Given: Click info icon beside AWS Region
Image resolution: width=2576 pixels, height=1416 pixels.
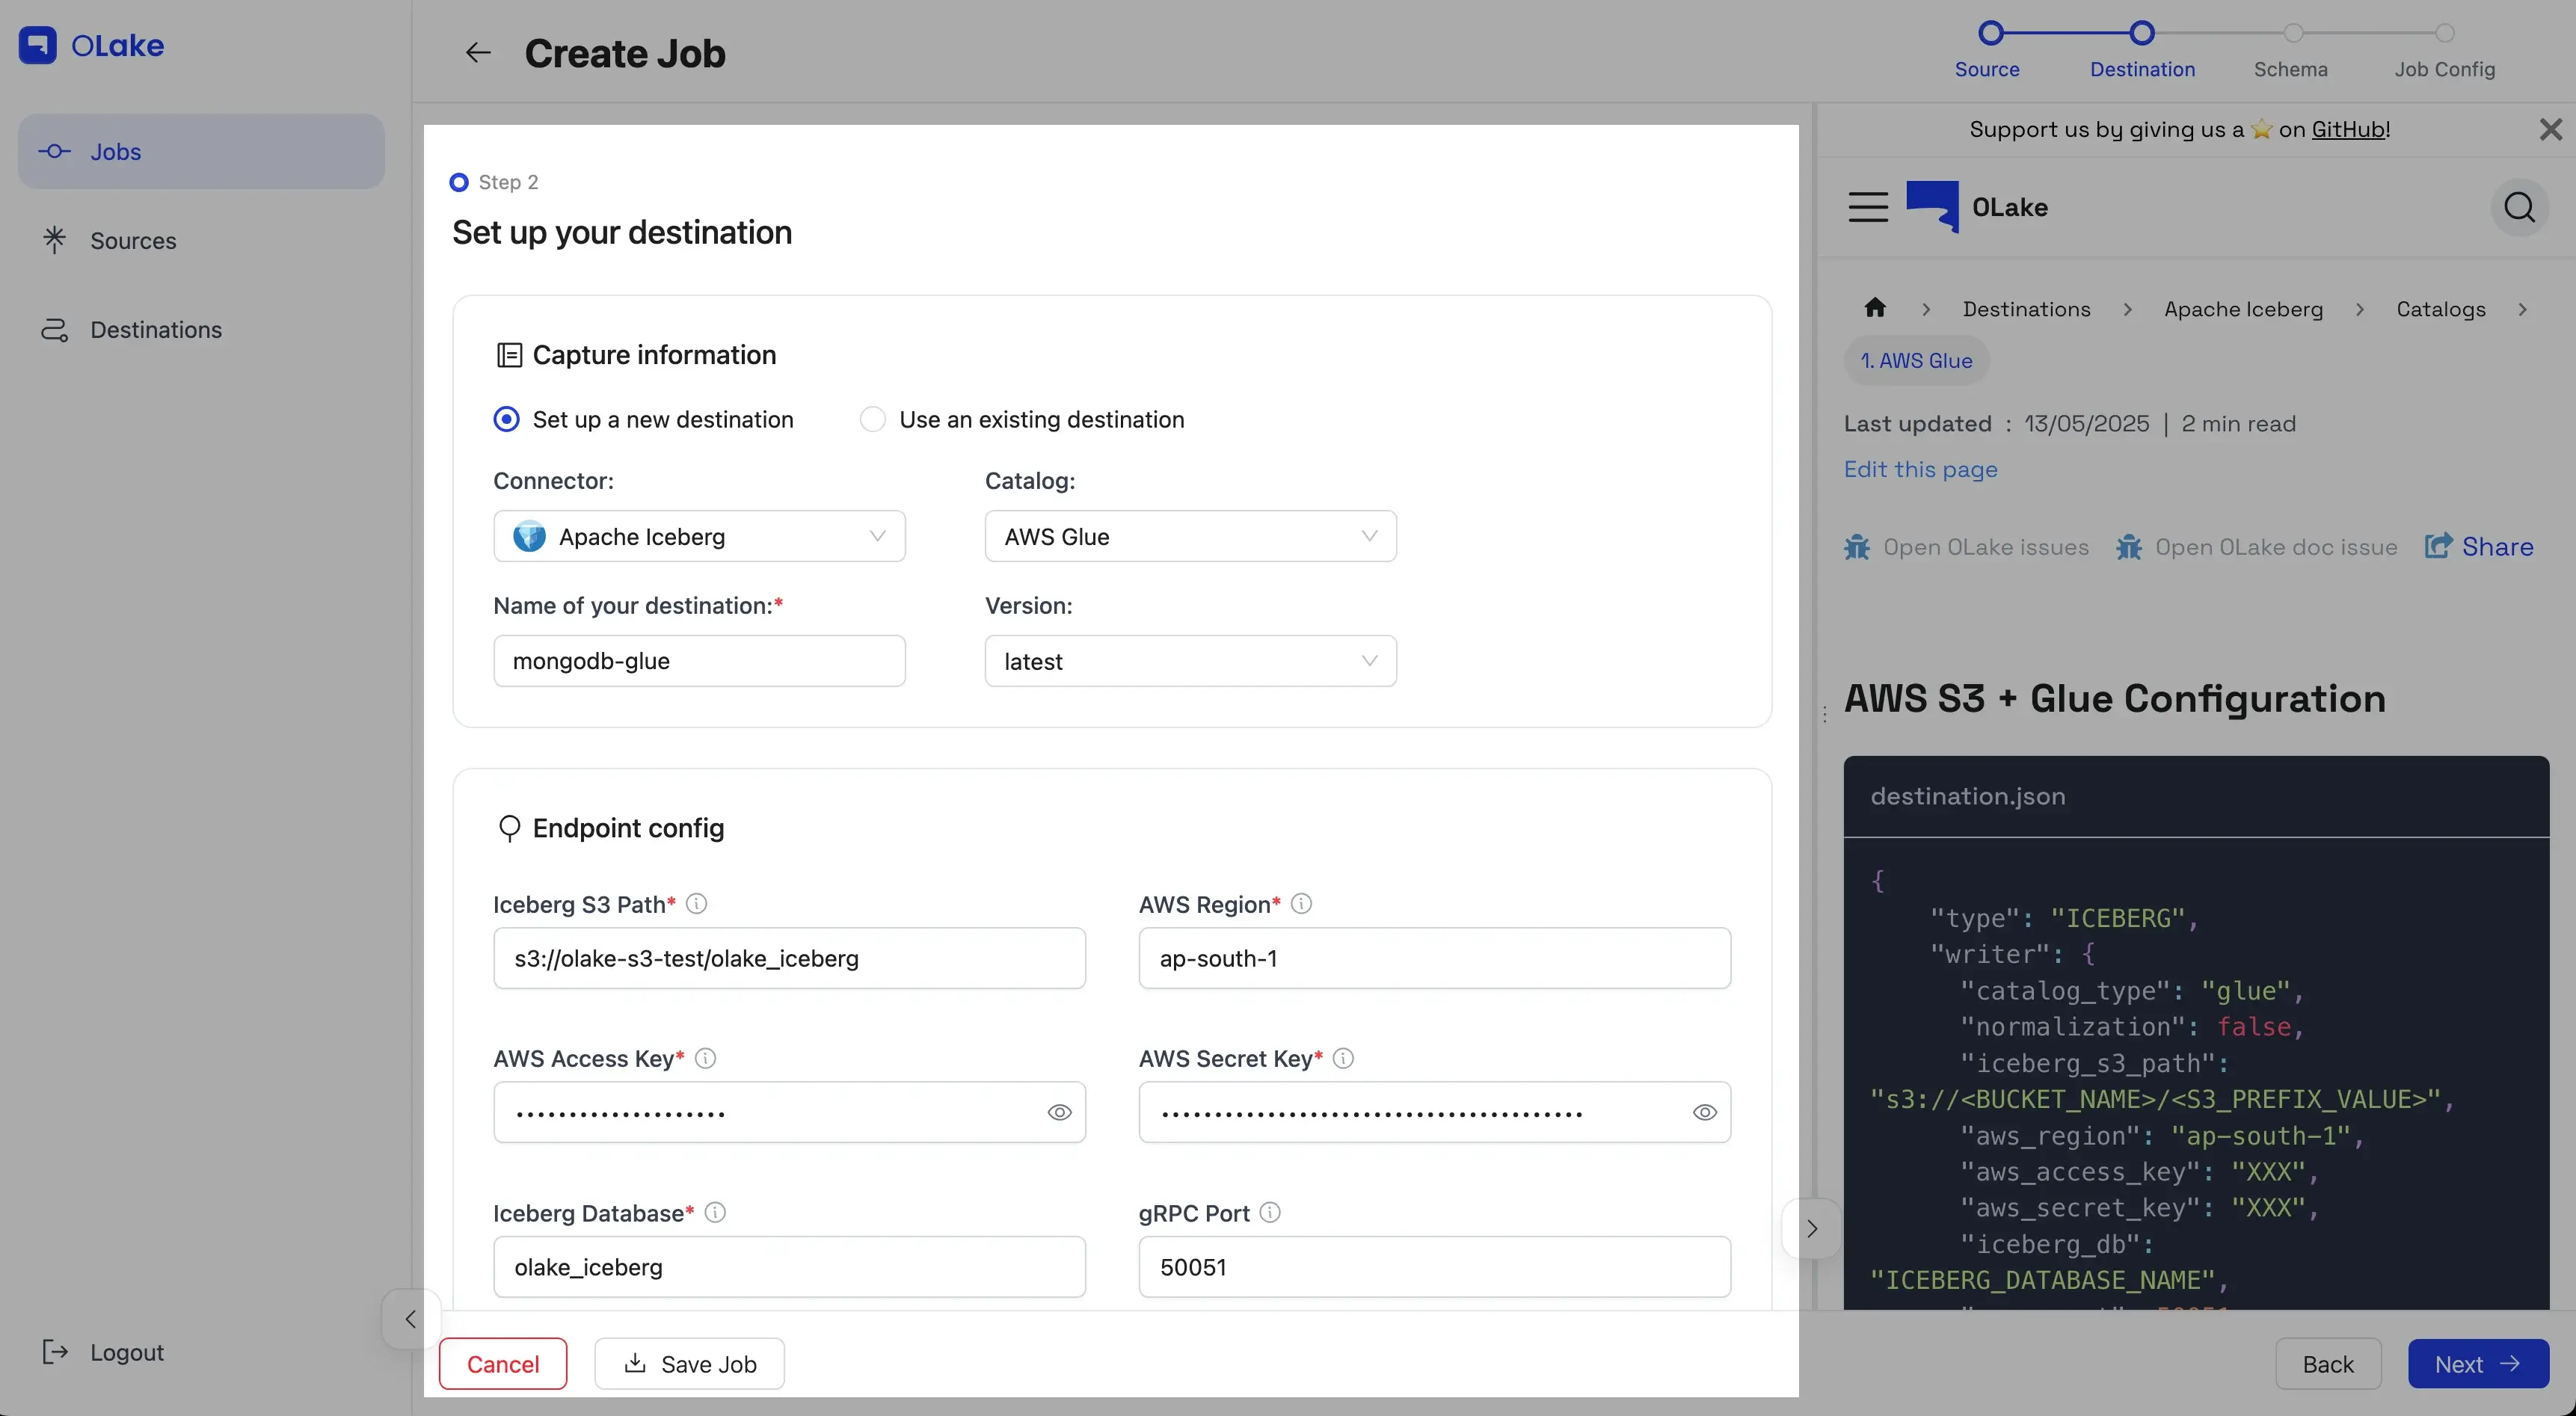Looking at the screenshot, I should 1301,904.
